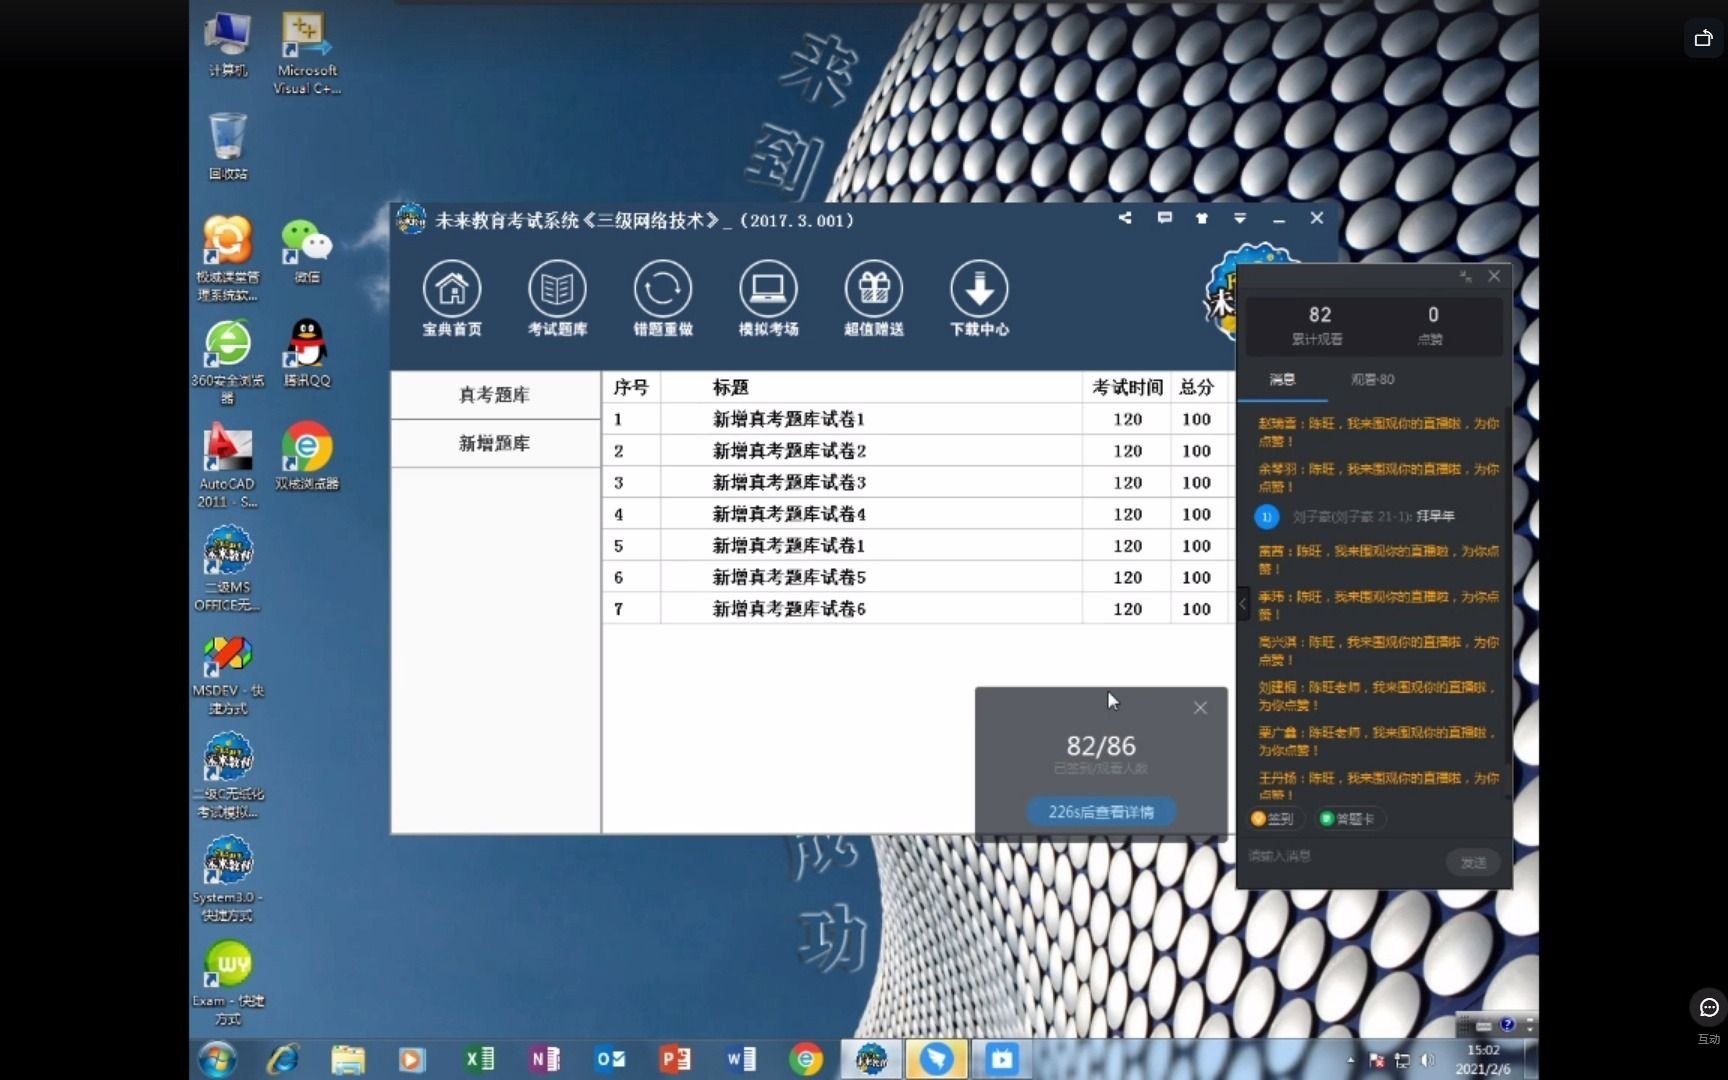The image size is (1728, 1080).
Task: Select the 新增题库 category in sidebar
Action: coord(494,443)
